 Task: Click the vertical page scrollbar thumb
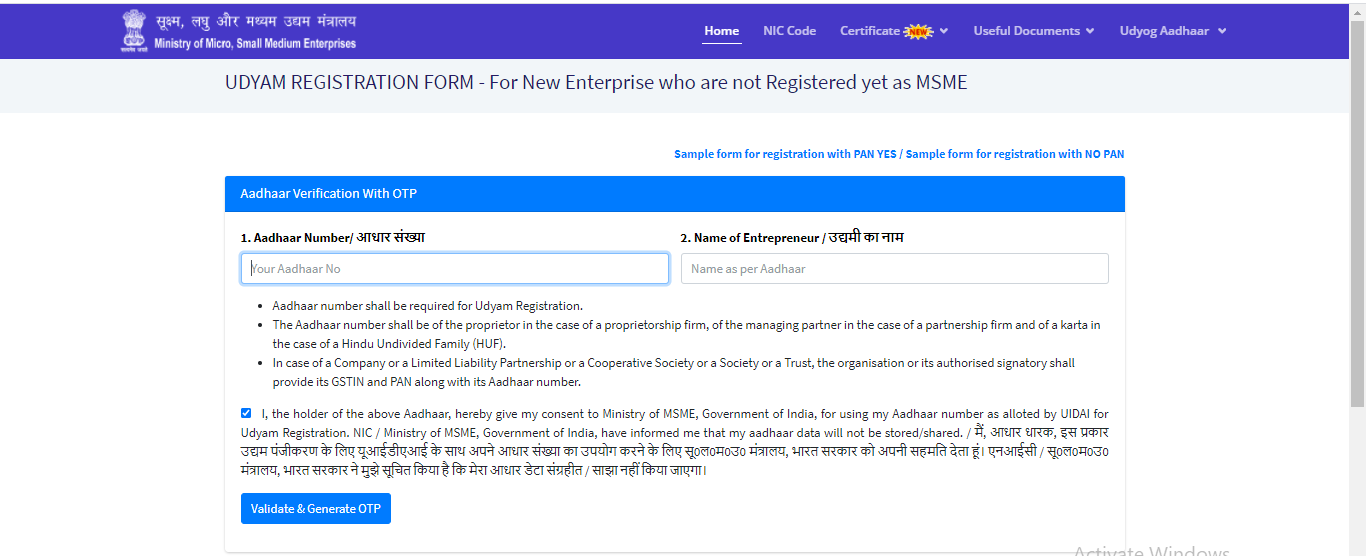tap(1357, 210)
